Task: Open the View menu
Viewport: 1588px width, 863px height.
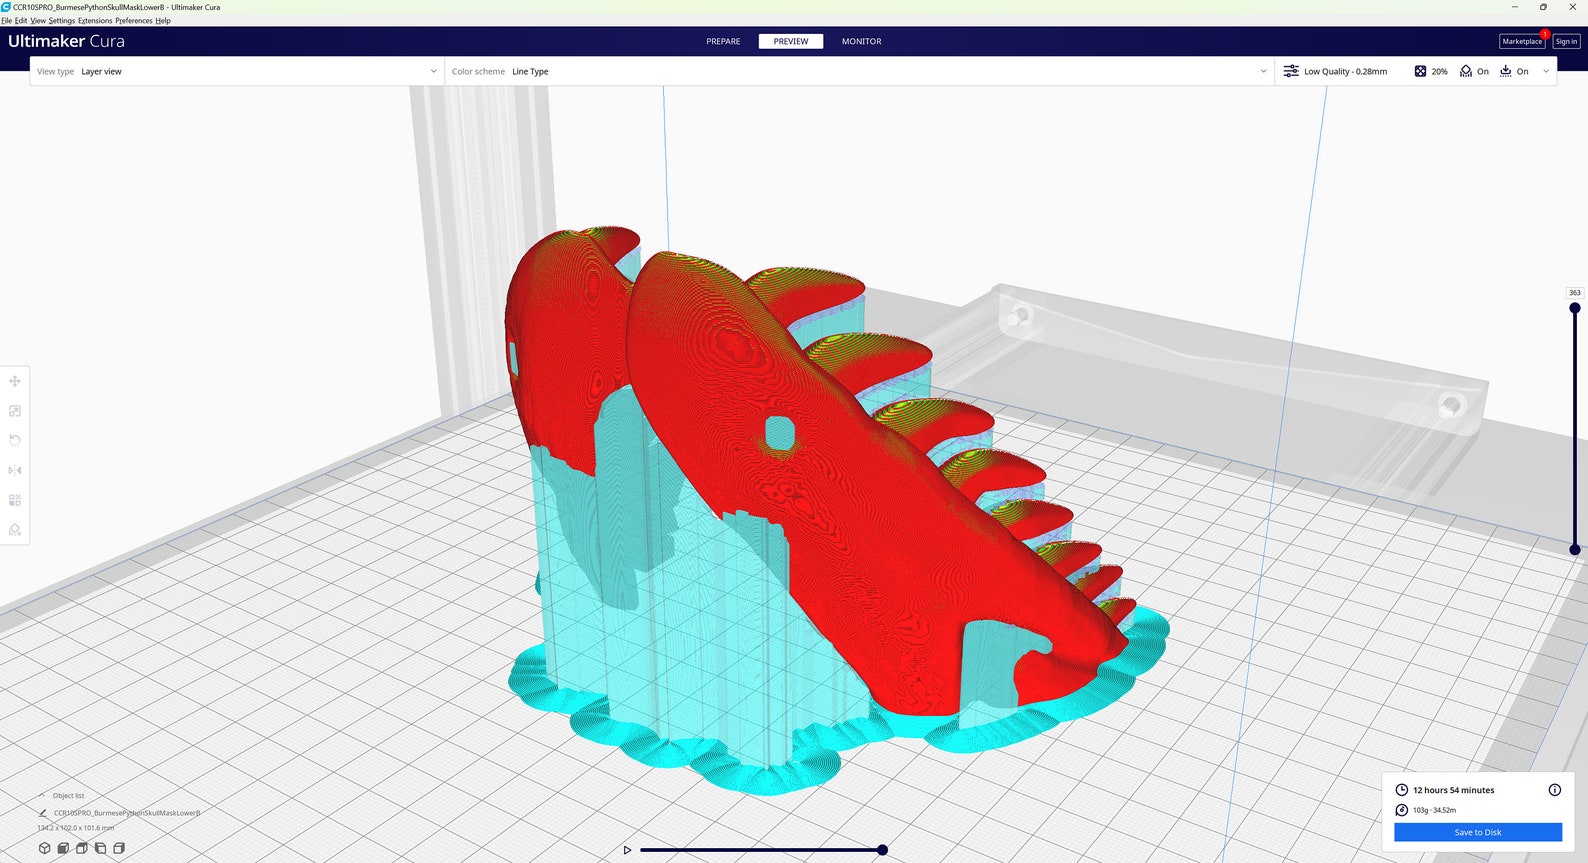Action: [38, 21]
